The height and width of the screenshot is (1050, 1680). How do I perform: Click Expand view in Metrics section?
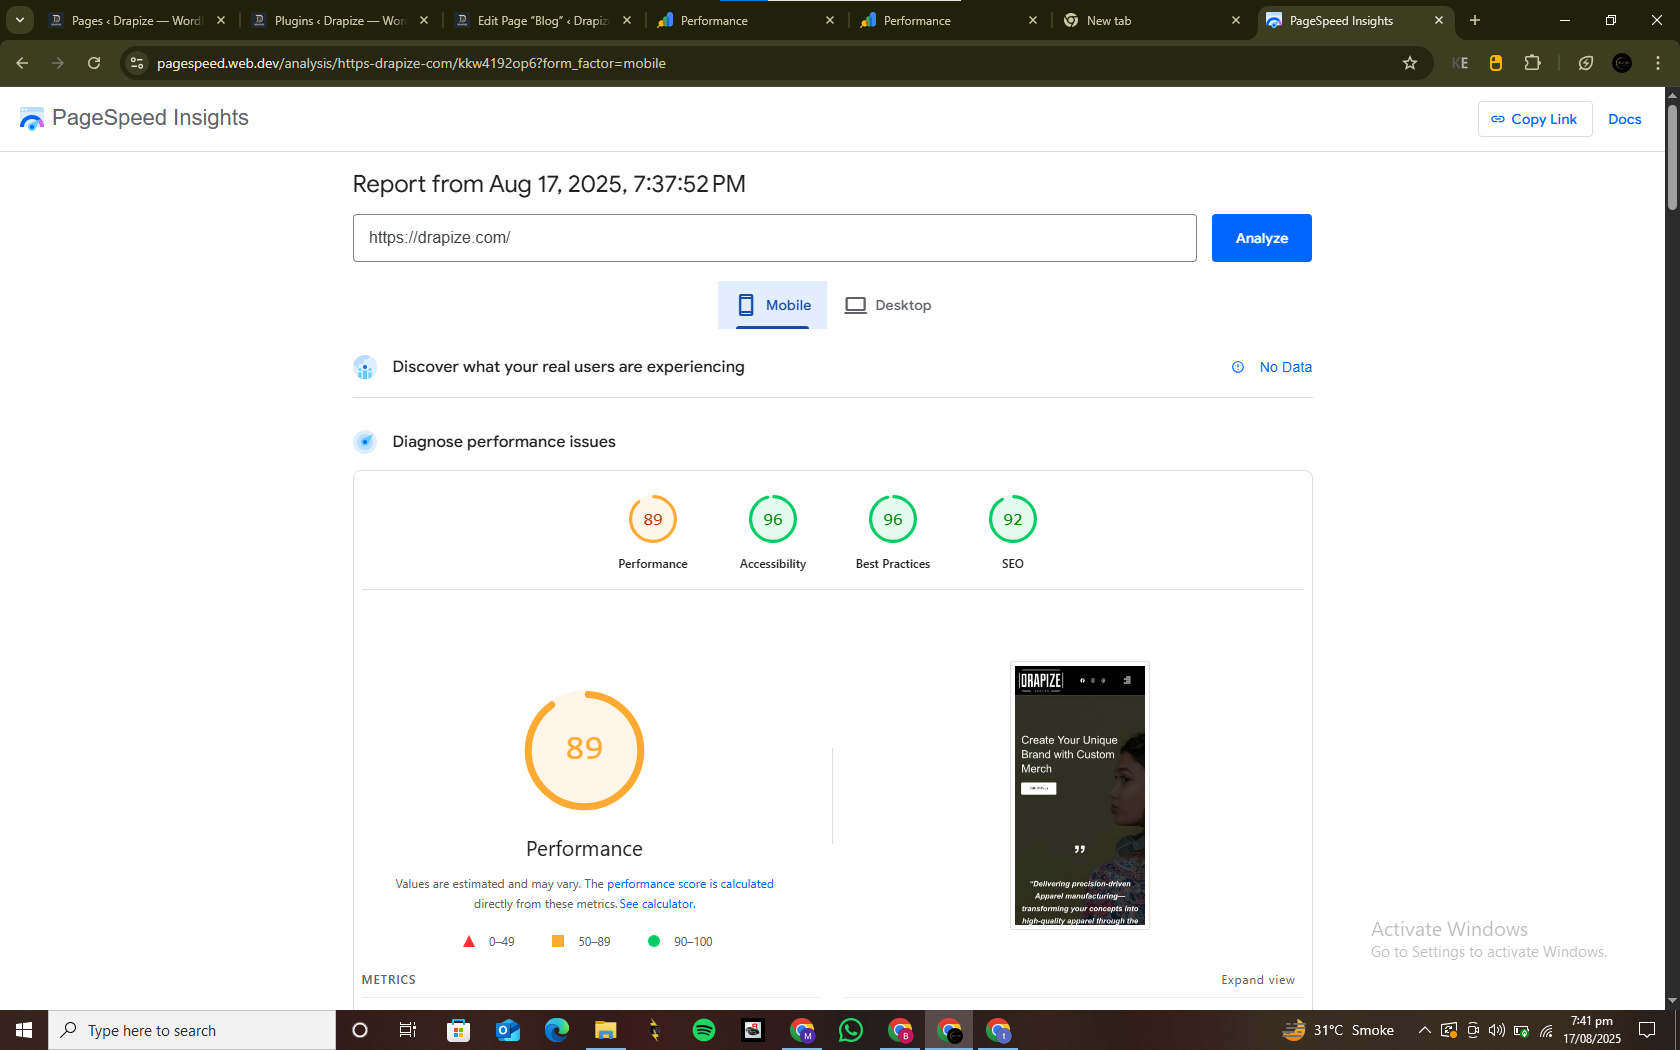[x=1257, y=980]
